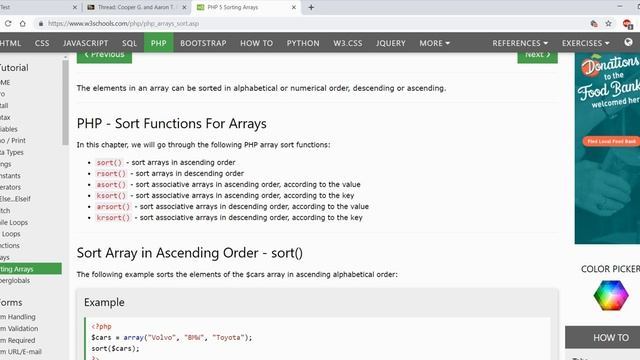Open the SQL tutorial in the navbar
The image size is (640, 360).
click(x=129, y=43)
